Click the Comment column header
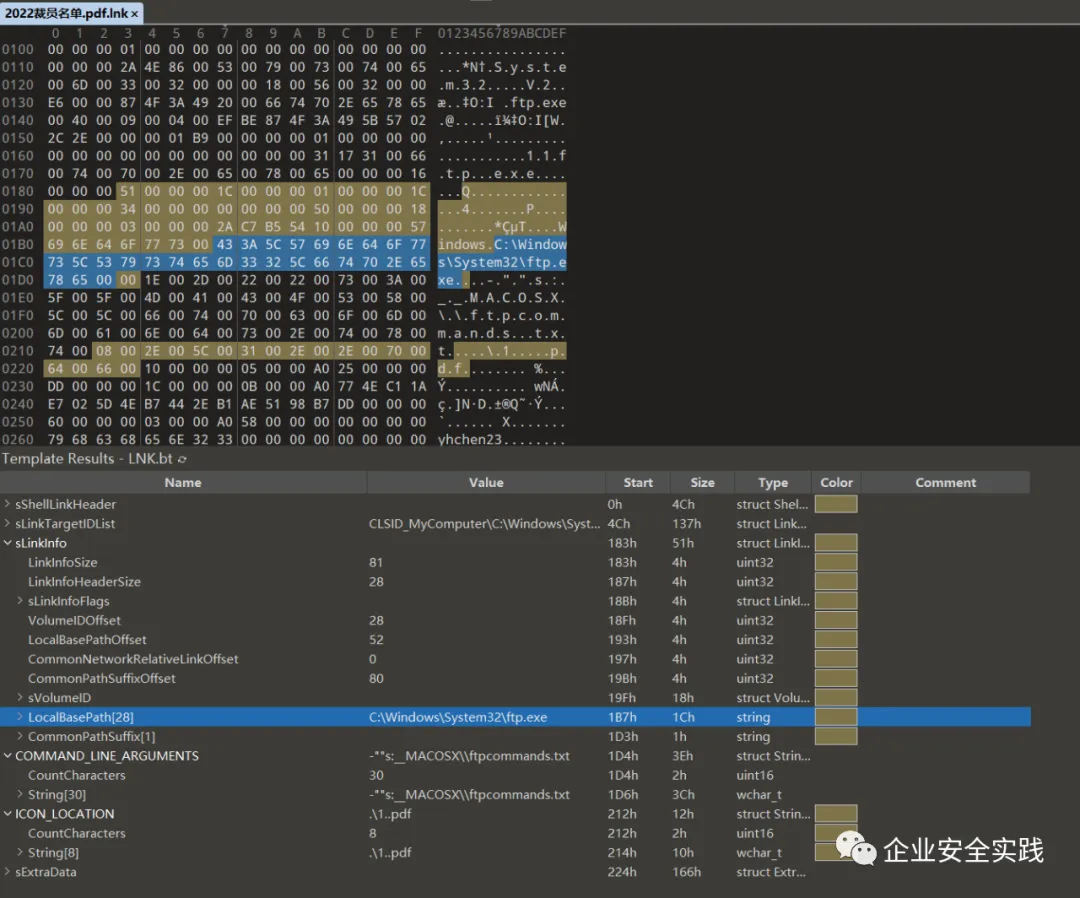The width and height of the screenshot is (1080, 898). pyautogui.click(x=945, y=482)
